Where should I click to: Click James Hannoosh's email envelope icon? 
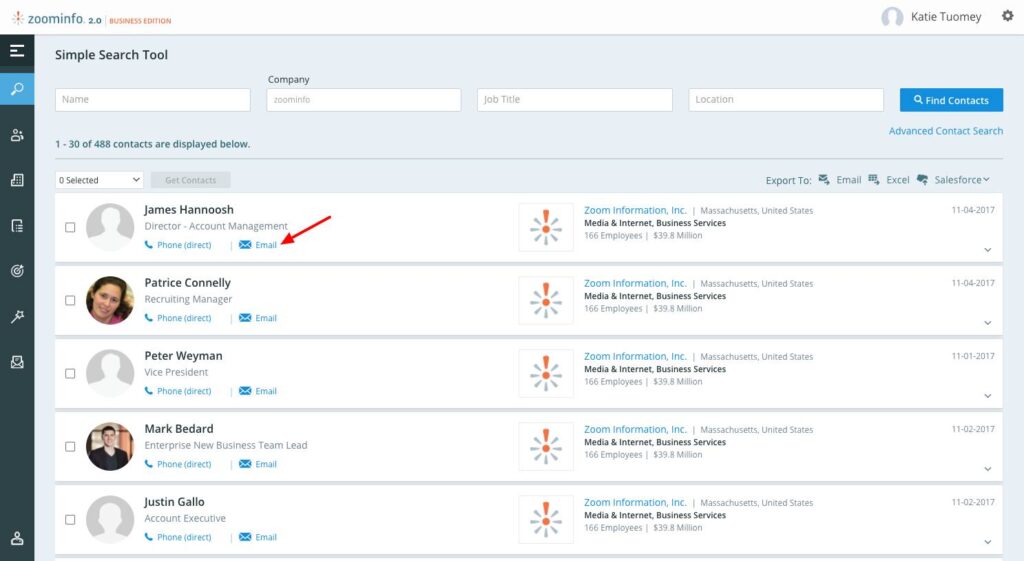[x=245, y=245]
